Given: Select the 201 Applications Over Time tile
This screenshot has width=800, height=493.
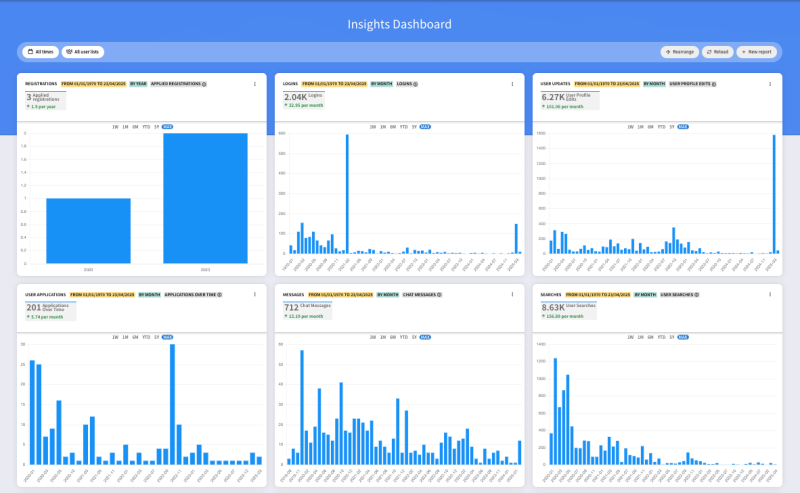Looking at the screenshot, I should point(51,311).
